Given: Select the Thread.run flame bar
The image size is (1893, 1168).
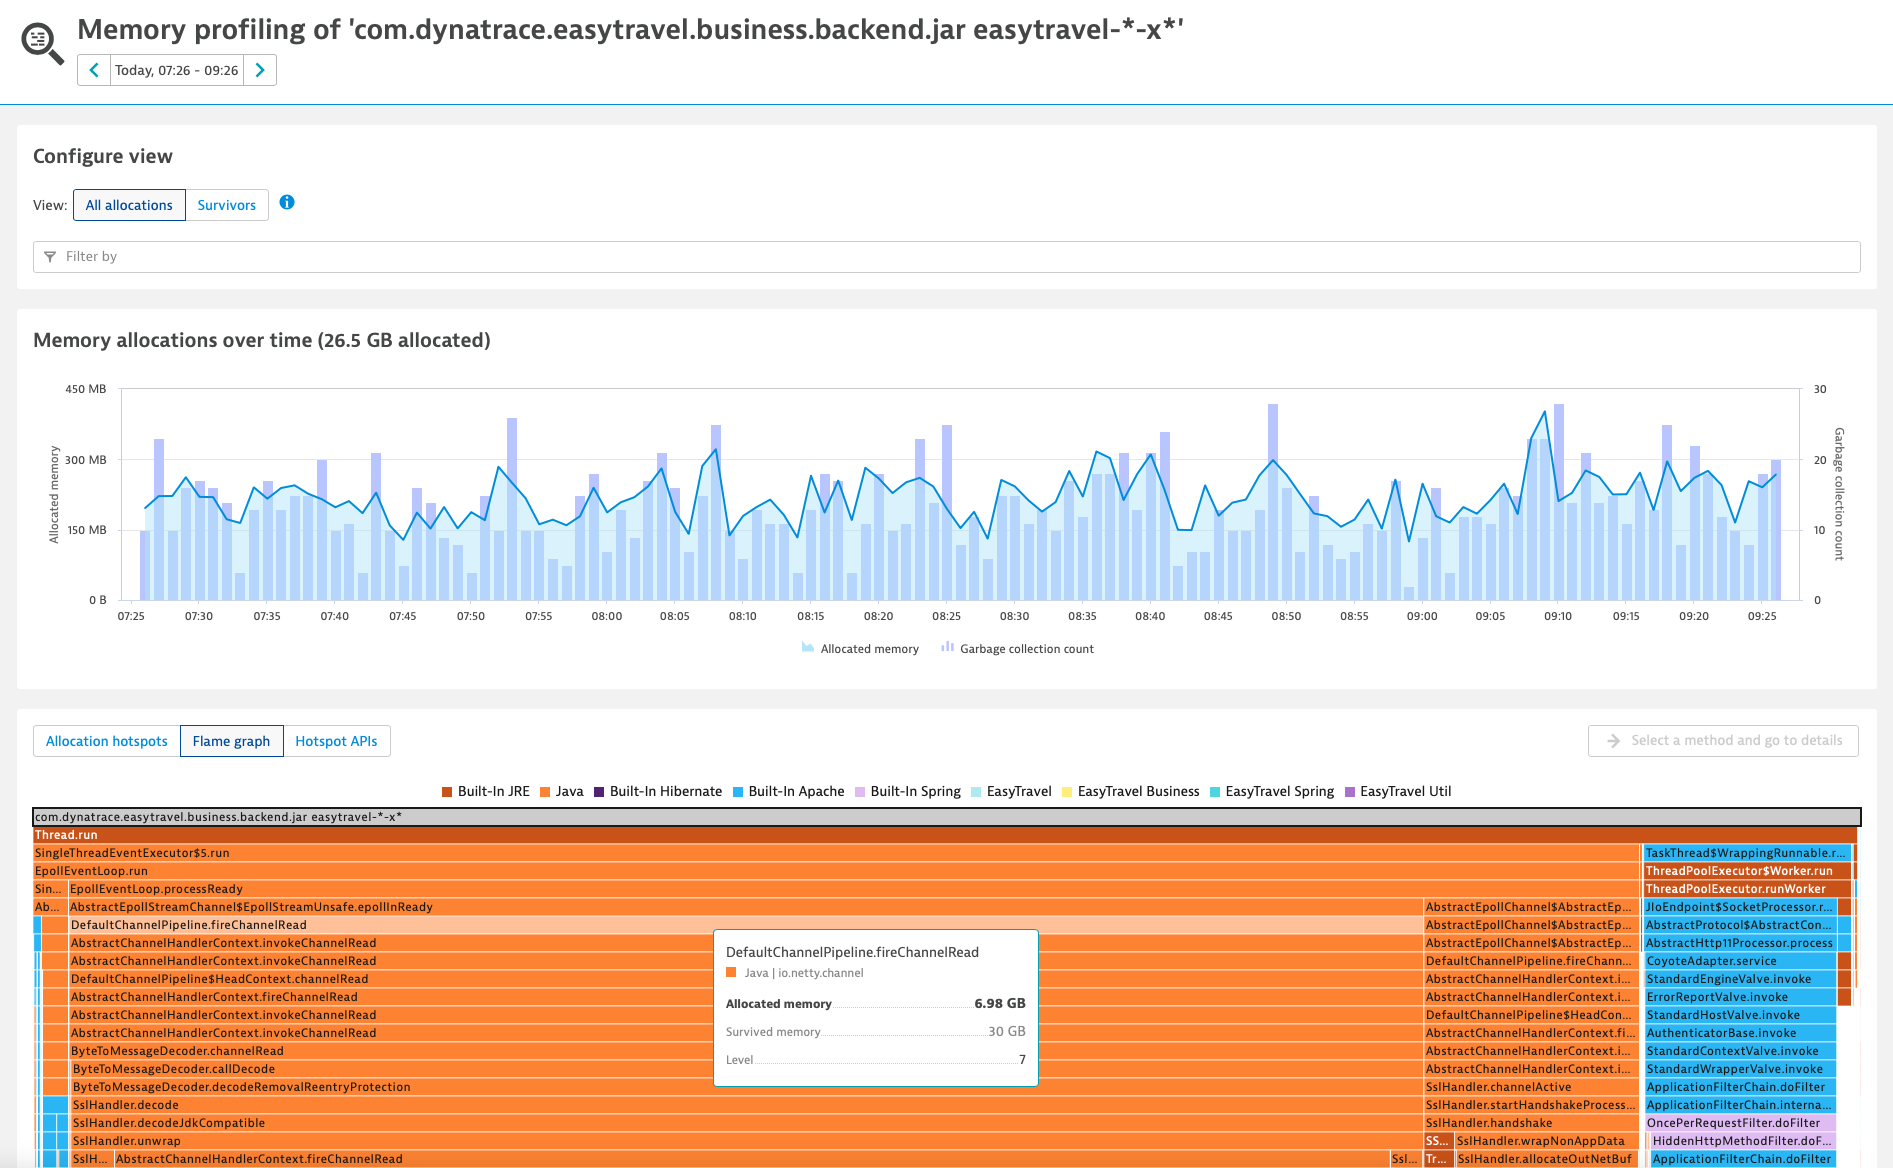Looking at the screenshot, I should pos(945,835).
